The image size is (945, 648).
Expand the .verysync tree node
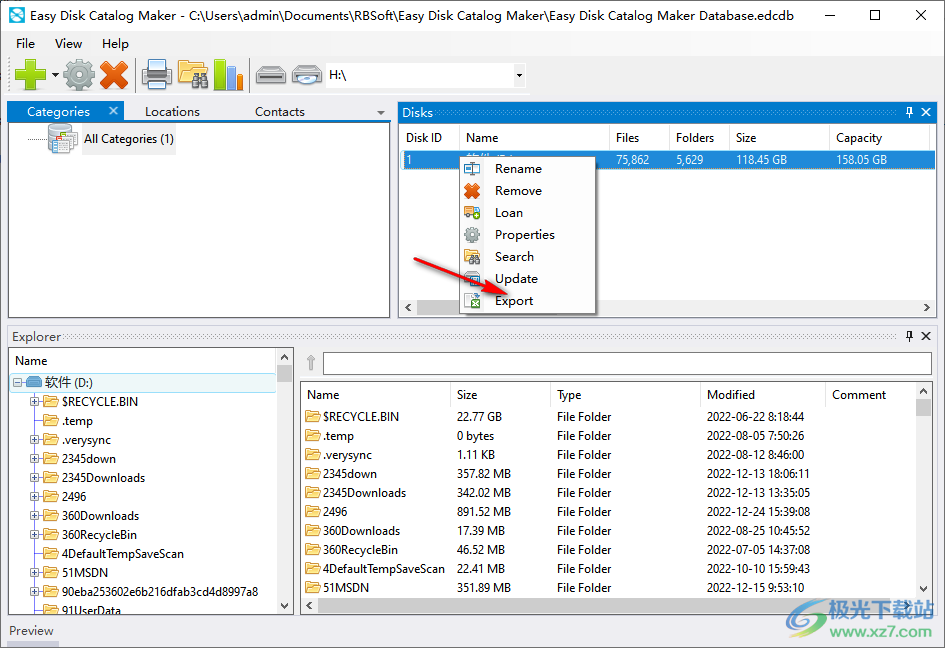[x=34, y=439]
